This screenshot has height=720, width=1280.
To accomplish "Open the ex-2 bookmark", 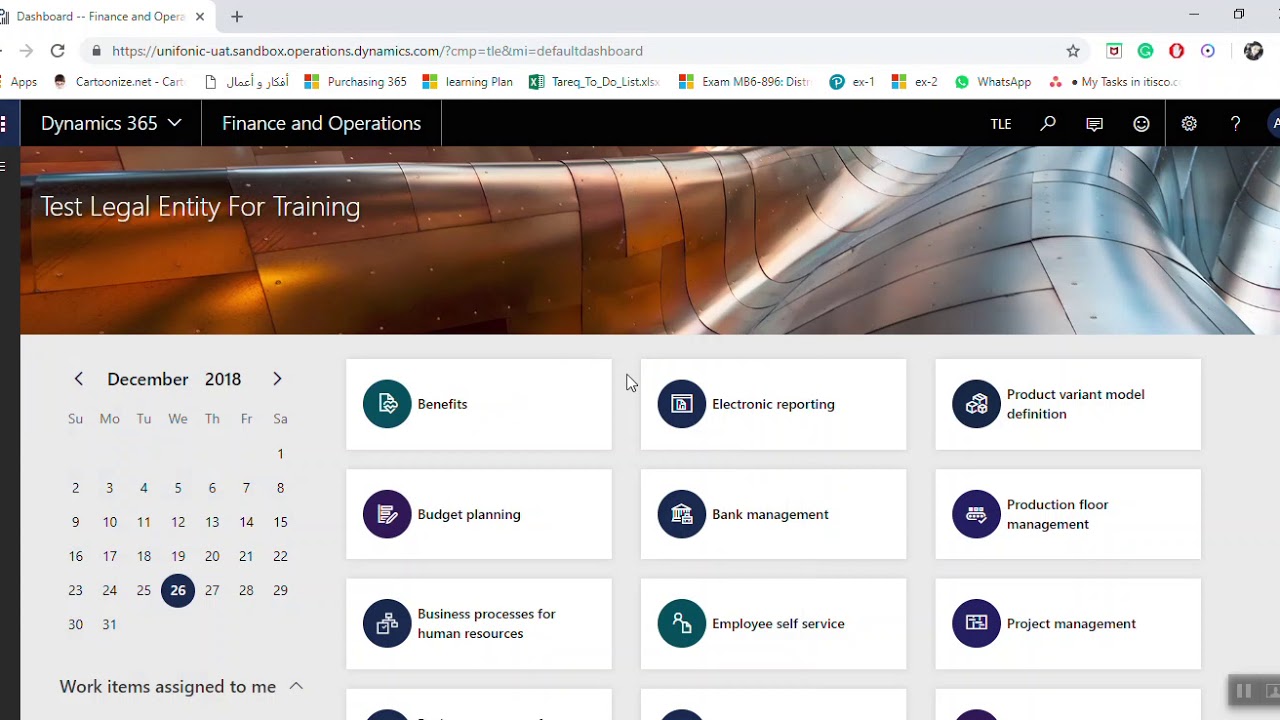I will (x=915, y=82).
